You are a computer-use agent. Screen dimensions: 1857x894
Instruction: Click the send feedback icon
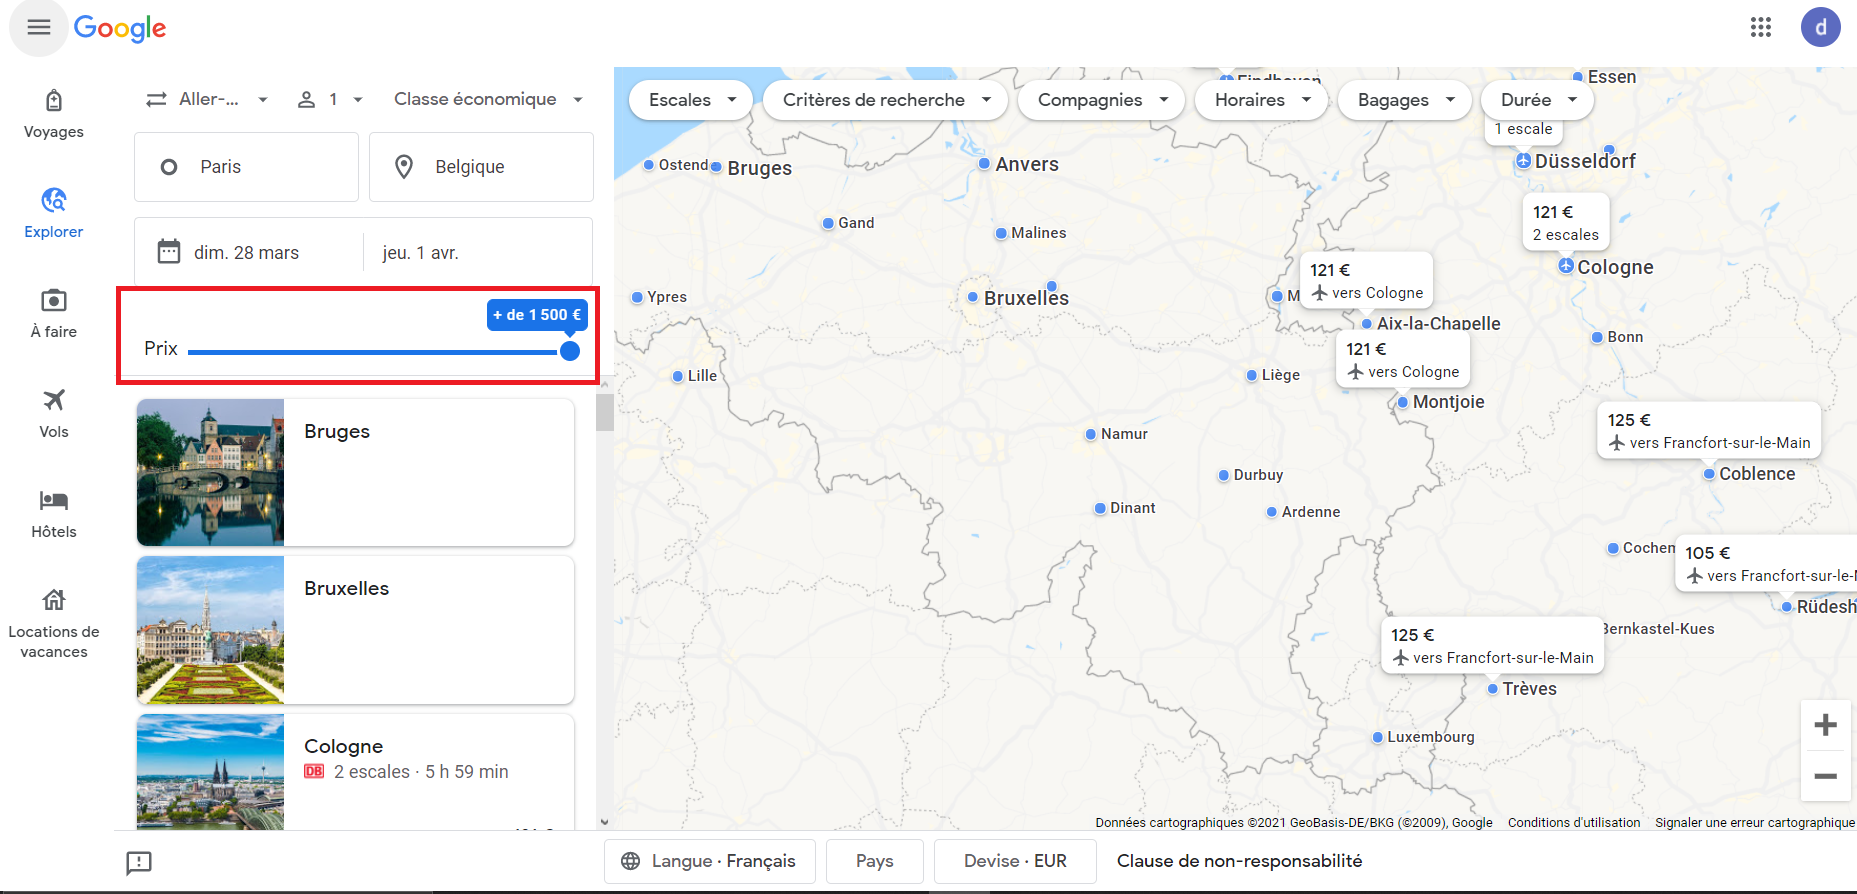tap(139, 862)
